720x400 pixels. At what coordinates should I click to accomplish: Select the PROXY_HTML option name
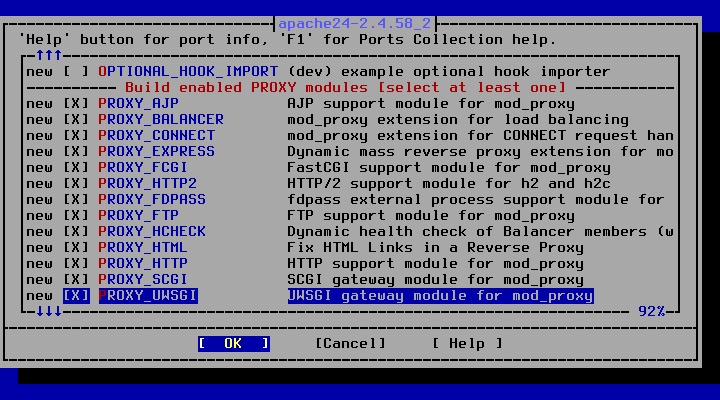coord(143,248)
